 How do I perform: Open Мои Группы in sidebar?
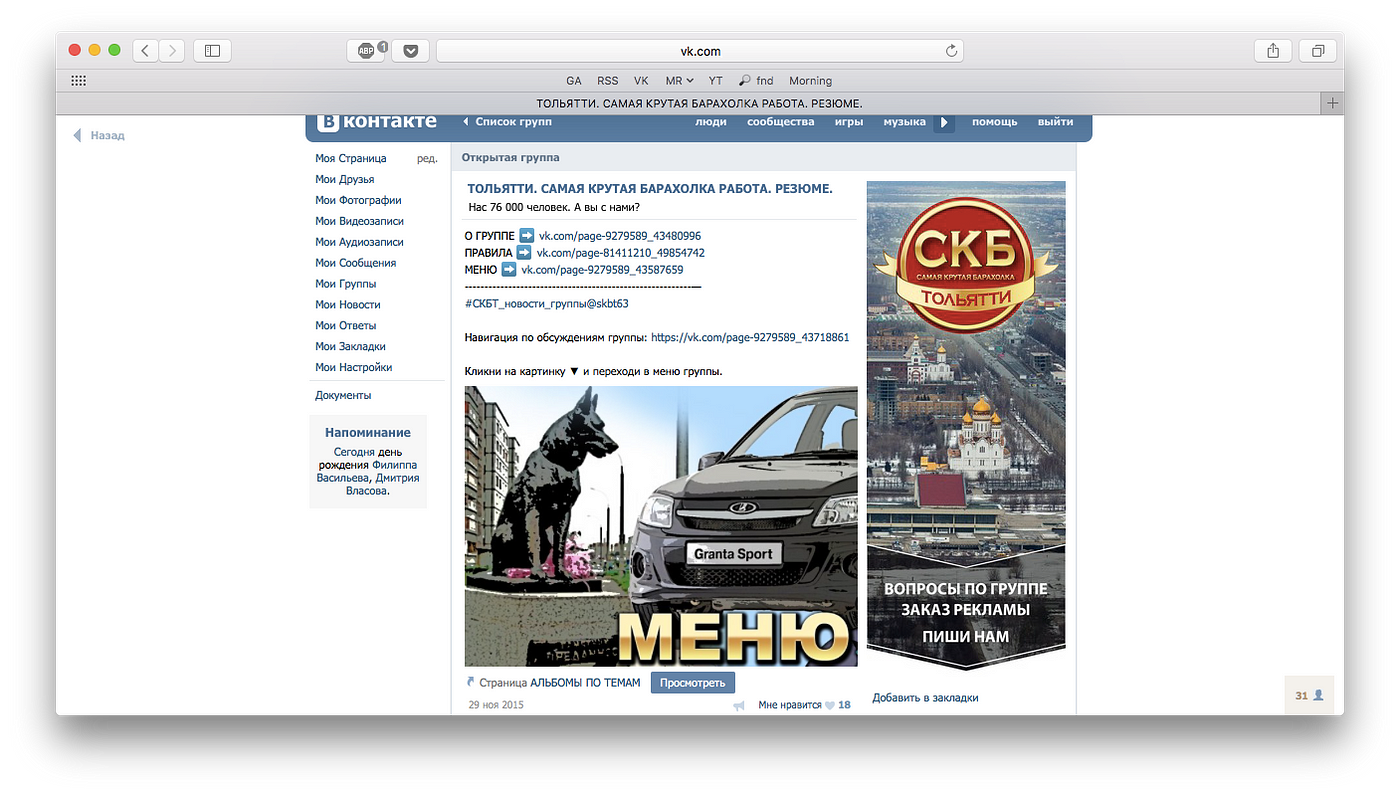[345, 284]
